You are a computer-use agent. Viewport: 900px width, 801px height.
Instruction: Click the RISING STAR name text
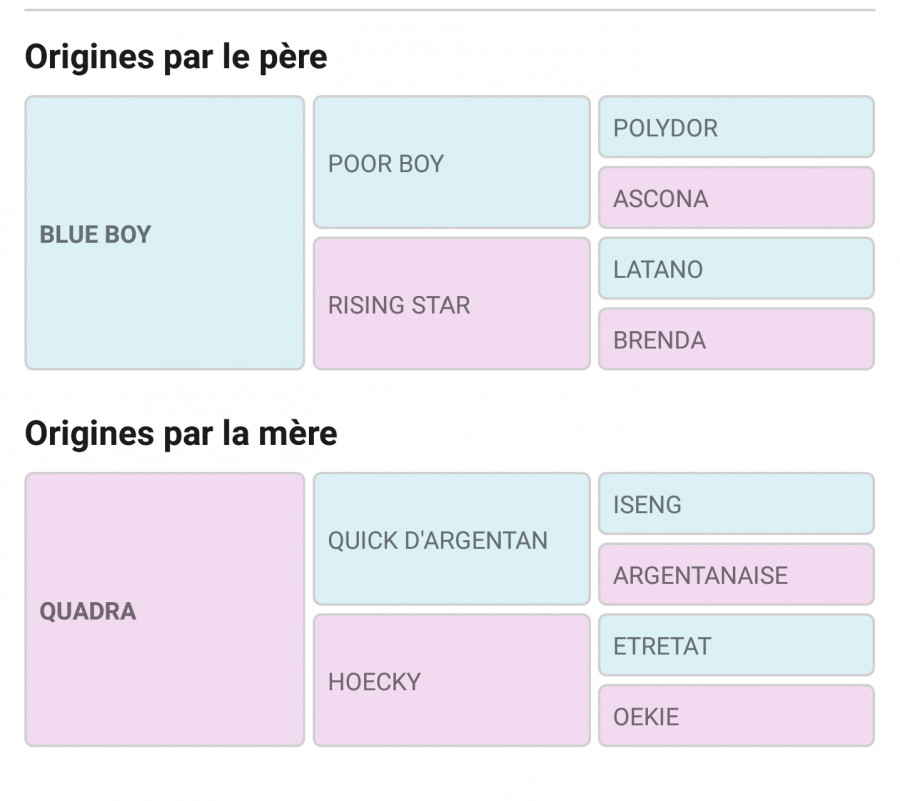coord(399,305)
